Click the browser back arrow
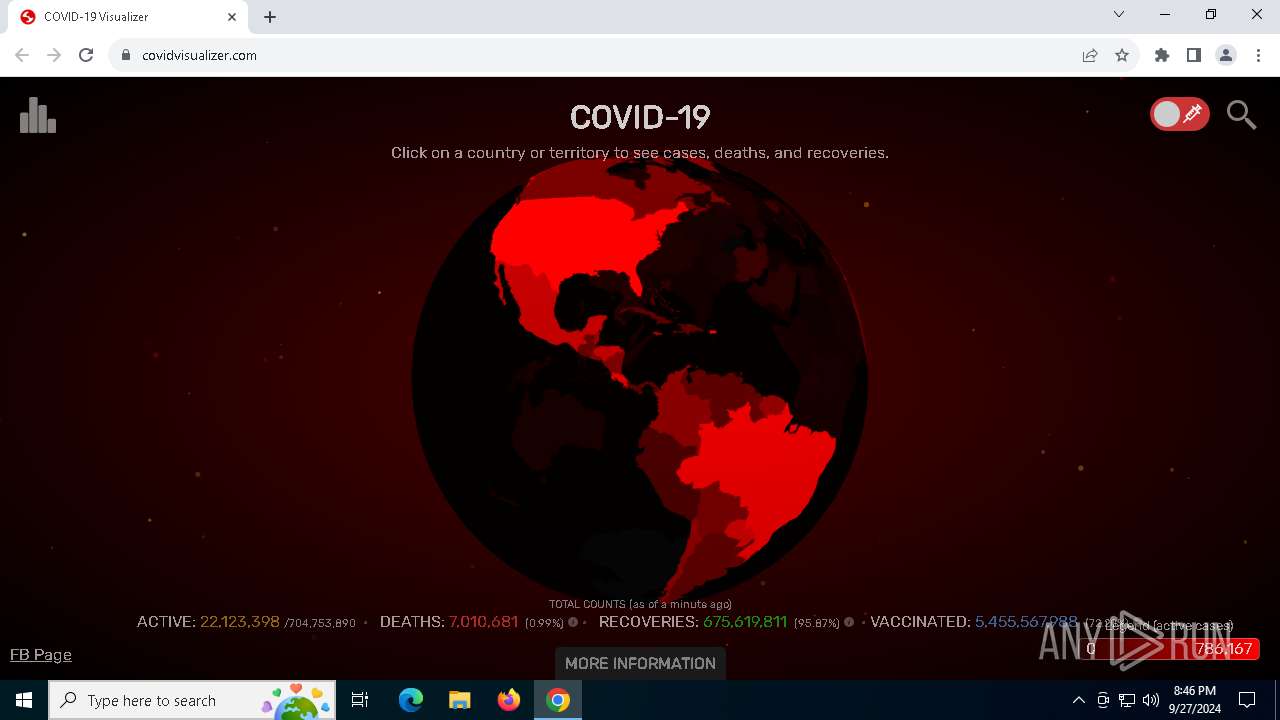The image size is (1280, 720). [x=22, y=55]
